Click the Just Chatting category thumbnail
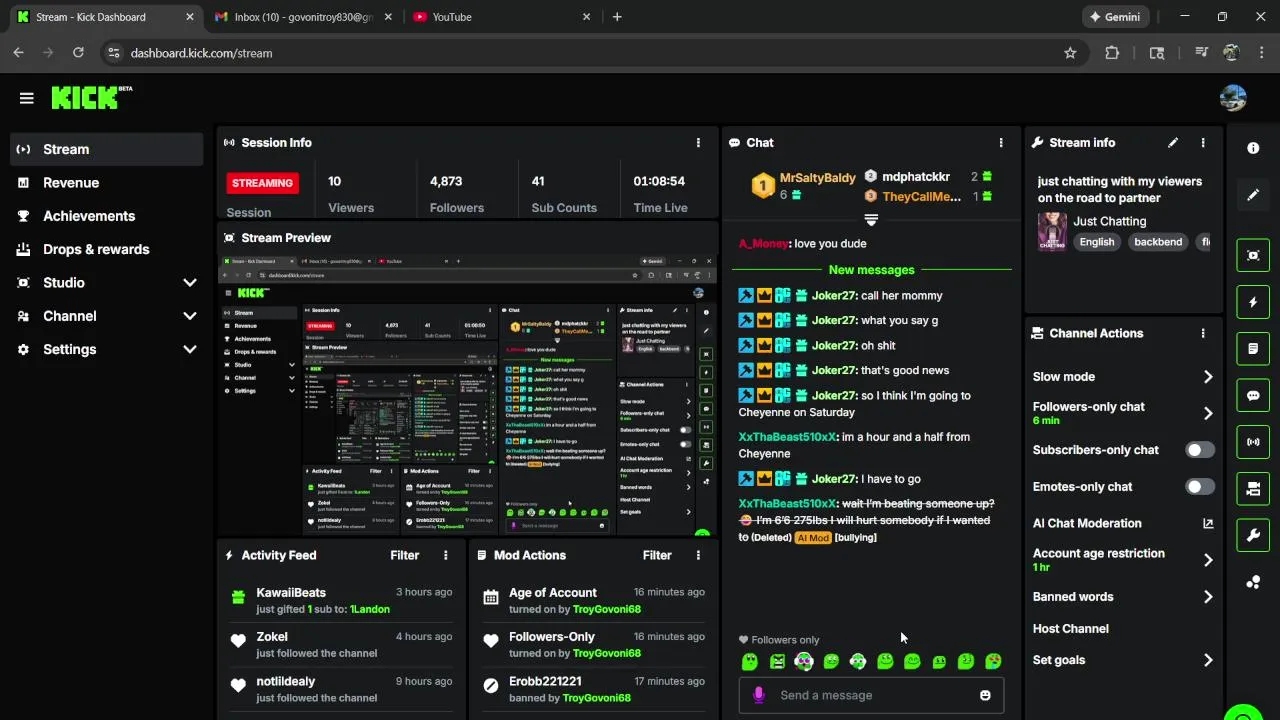Image resolution: width=1280 pixels, height=720 pixels. [x=1052, y=232]
